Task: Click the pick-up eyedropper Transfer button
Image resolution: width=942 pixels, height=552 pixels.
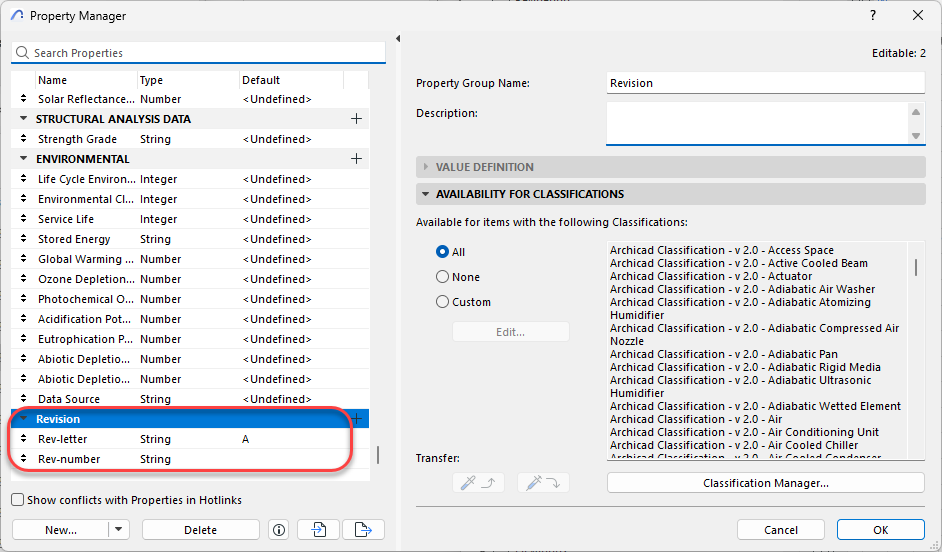Action: pyautogui.click(x=478, y=483)
